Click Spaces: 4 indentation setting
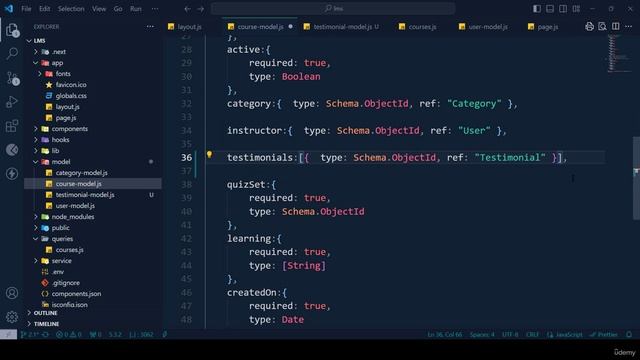 coord(482,335)
